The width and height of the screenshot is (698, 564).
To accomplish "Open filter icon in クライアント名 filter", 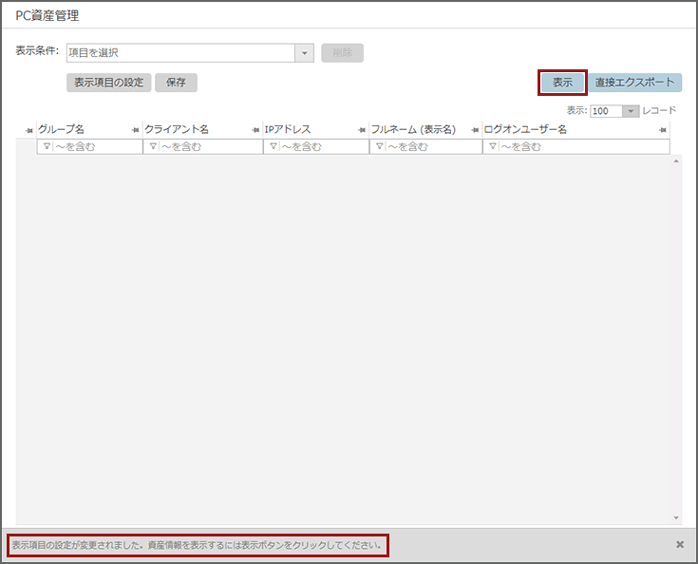I will (x=153, y=146).
